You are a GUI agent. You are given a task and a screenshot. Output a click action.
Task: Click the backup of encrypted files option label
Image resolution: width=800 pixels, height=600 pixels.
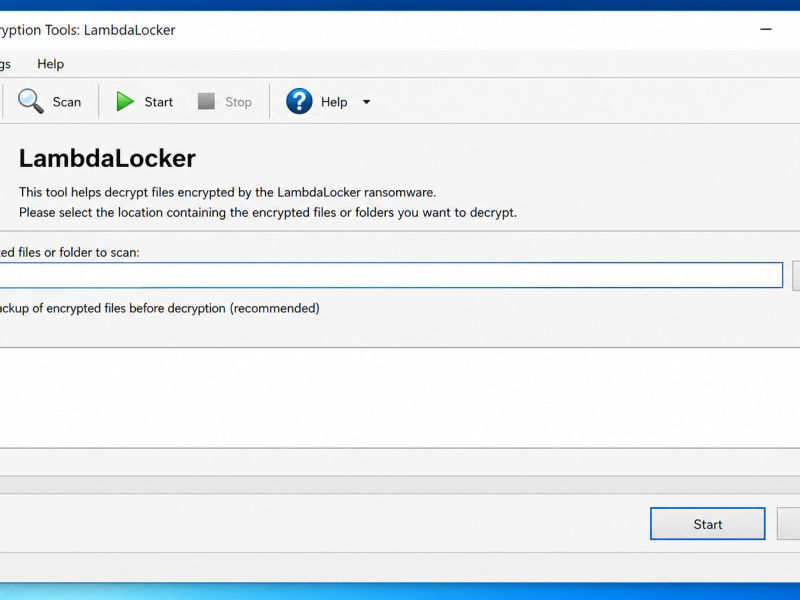pyautogui.click(x=160, y=308)
